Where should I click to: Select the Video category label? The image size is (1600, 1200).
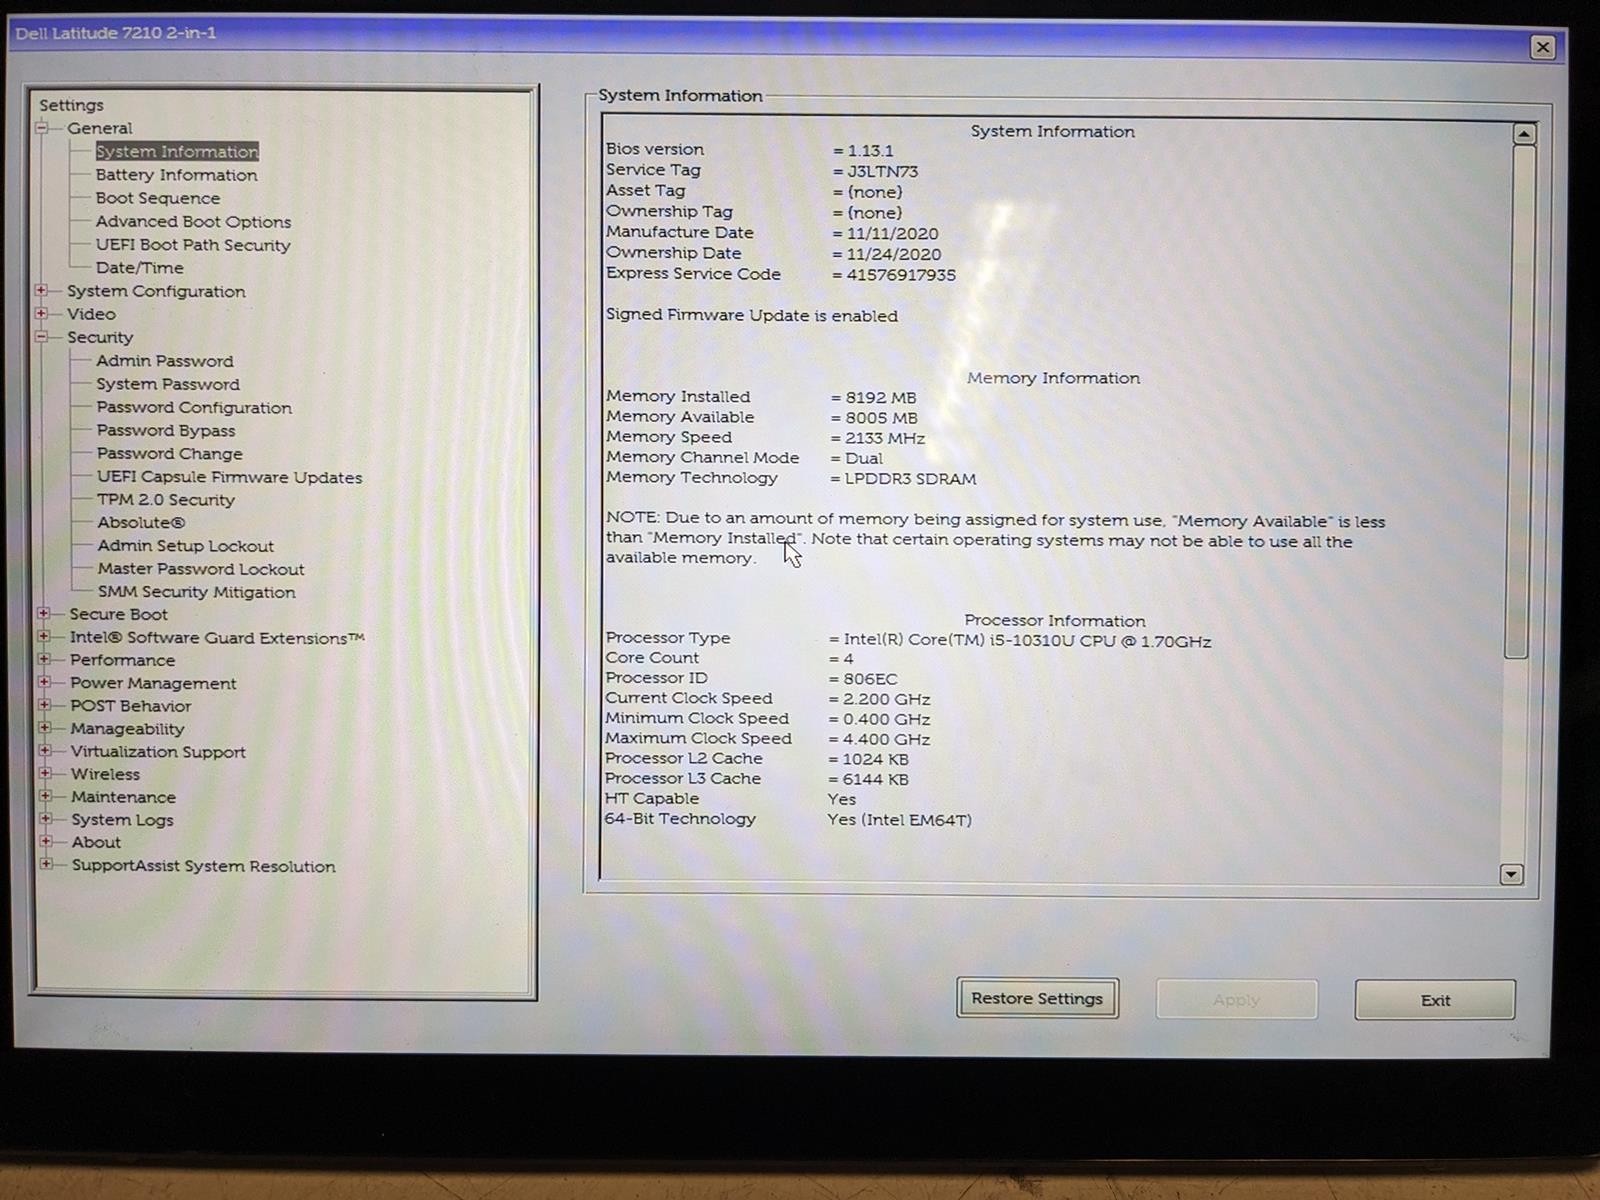click(91, 314)
